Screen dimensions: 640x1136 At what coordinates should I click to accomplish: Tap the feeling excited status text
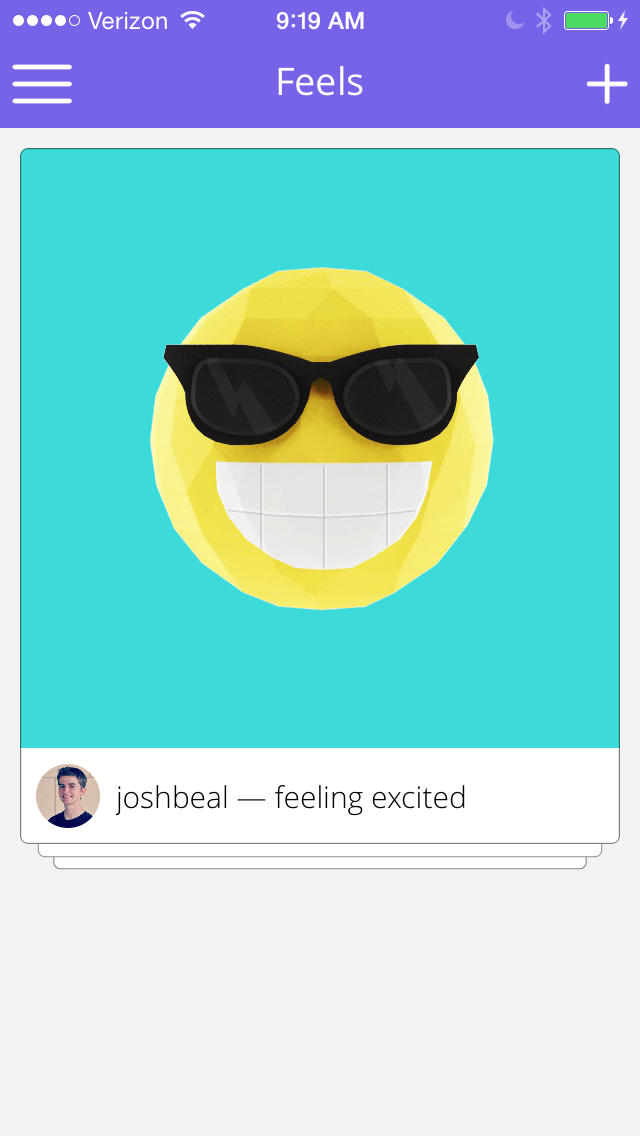click(370, 798)
